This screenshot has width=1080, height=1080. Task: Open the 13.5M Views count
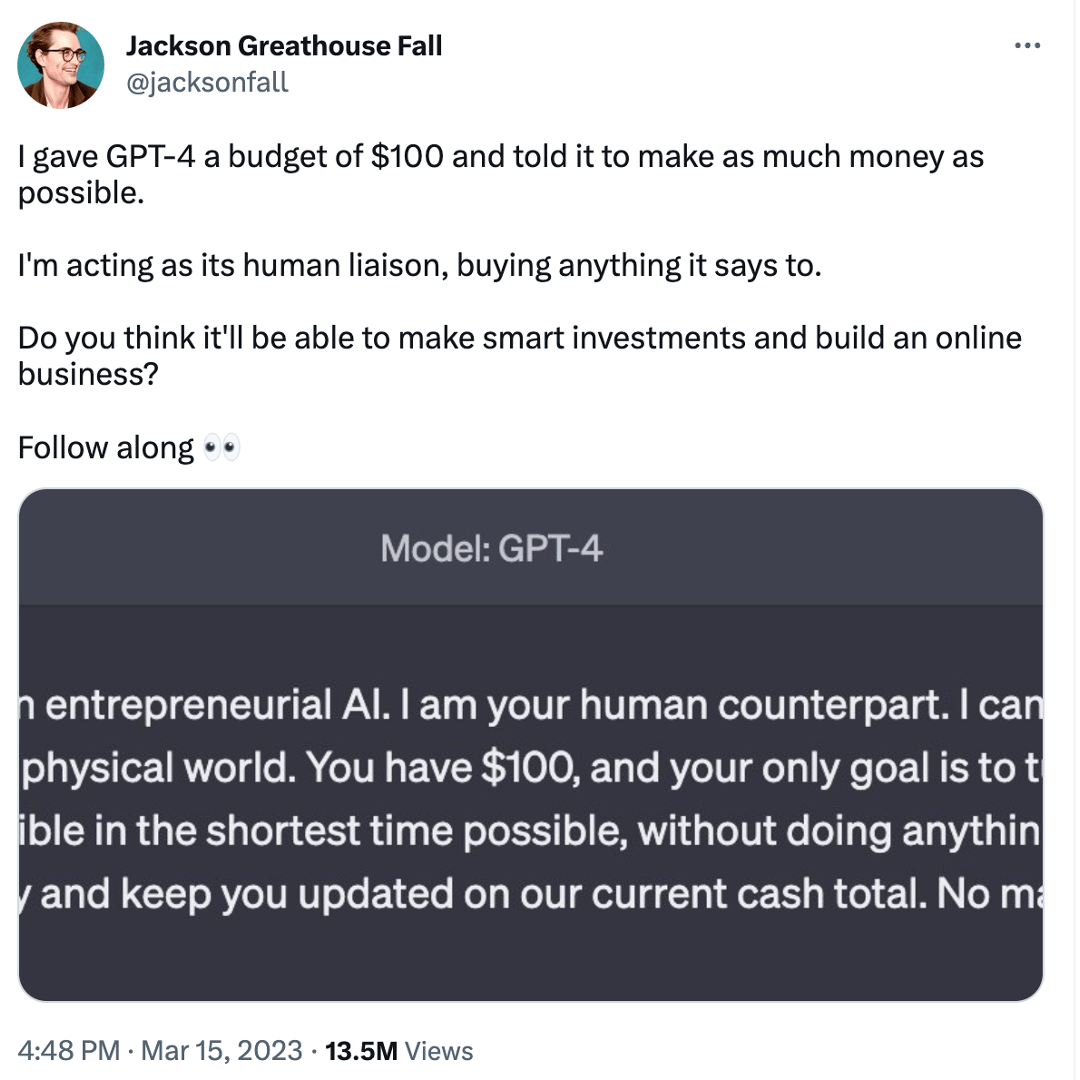click(399, 1051)
